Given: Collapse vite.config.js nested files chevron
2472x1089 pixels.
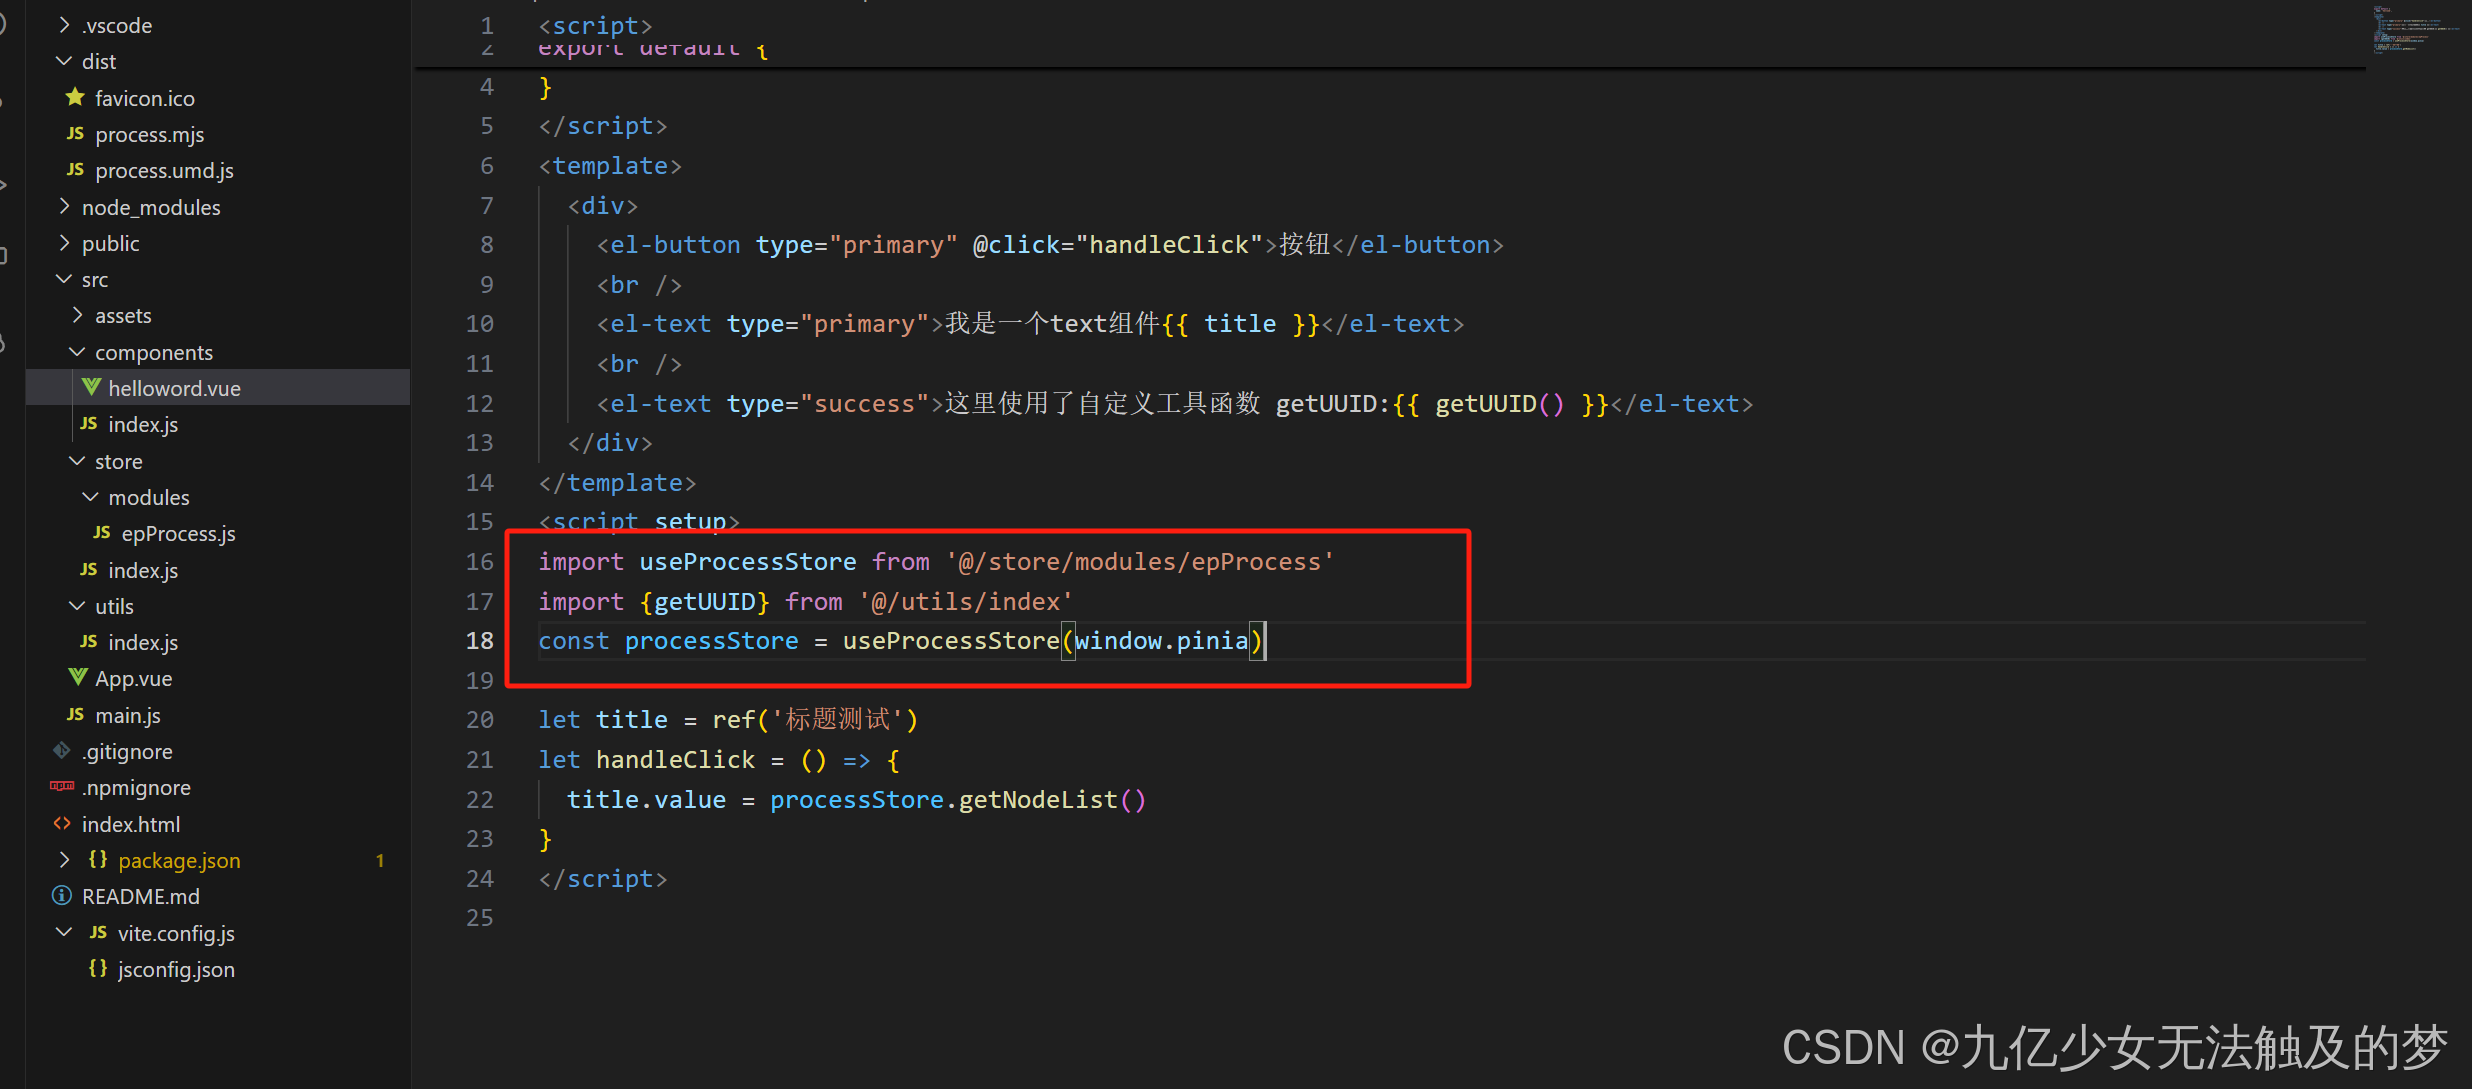Looking at the screenshot, I should [x=64, y=933].
